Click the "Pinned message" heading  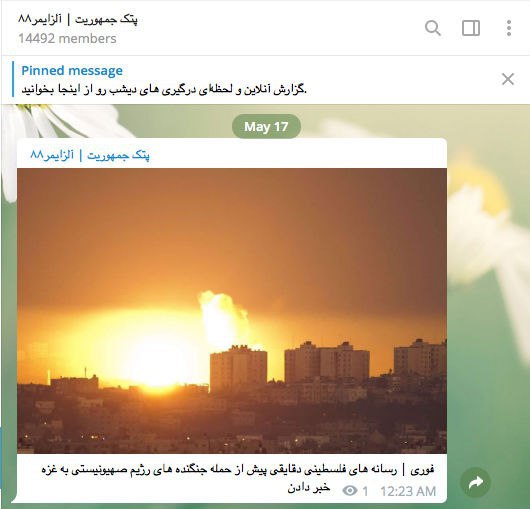click(x=72, y=70)
